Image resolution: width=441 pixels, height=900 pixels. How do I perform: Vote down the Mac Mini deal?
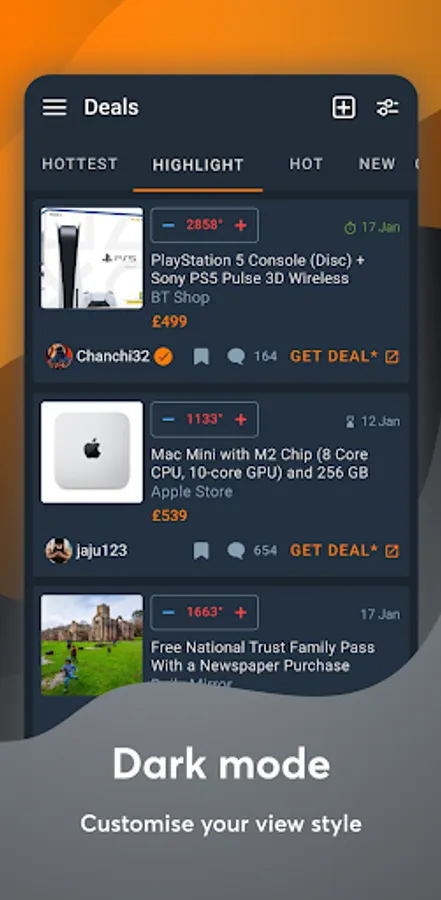[168, 420]
